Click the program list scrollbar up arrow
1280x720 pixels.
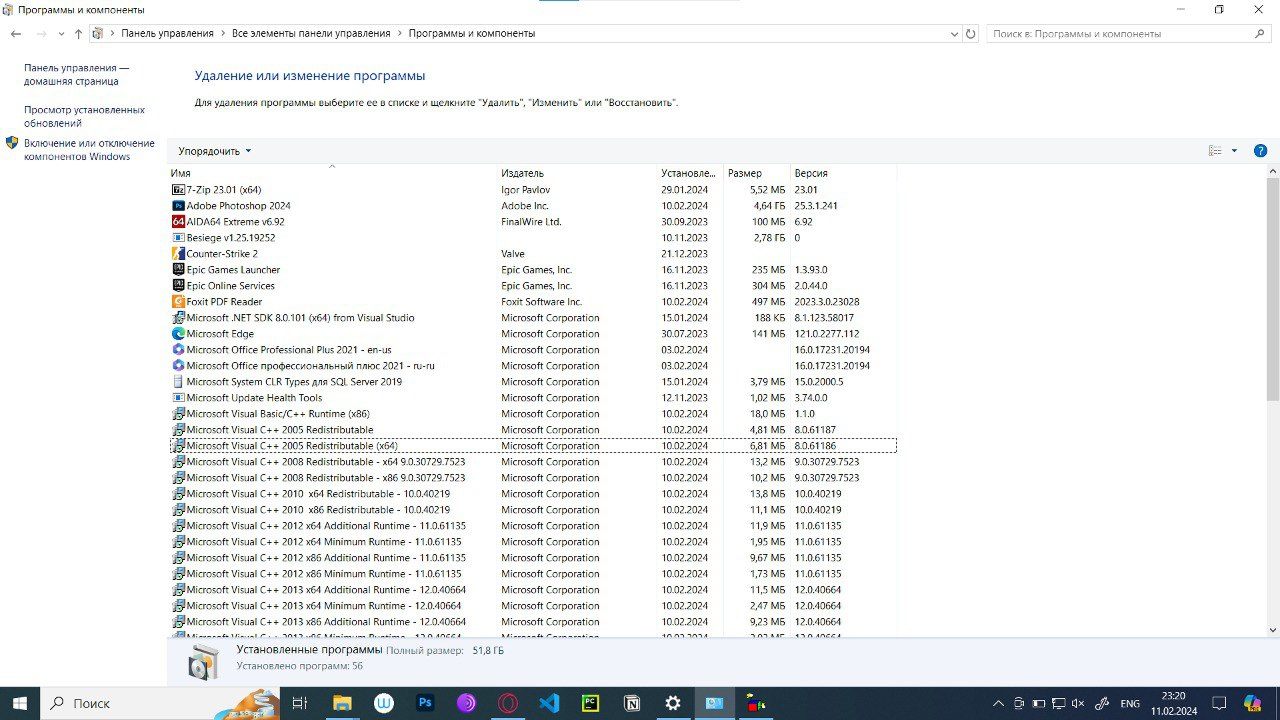click(x=1272, y=171)
